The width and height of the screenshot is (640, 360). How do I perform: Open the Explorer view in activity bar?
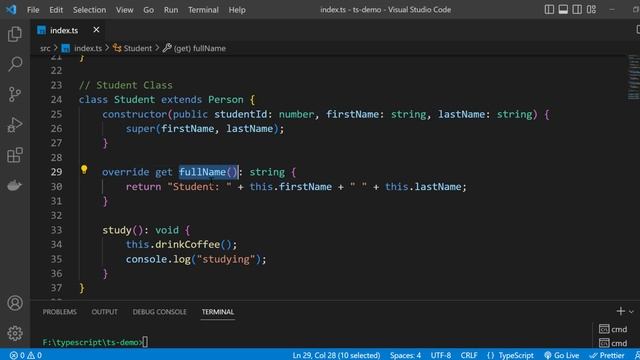tap(15, 34)
